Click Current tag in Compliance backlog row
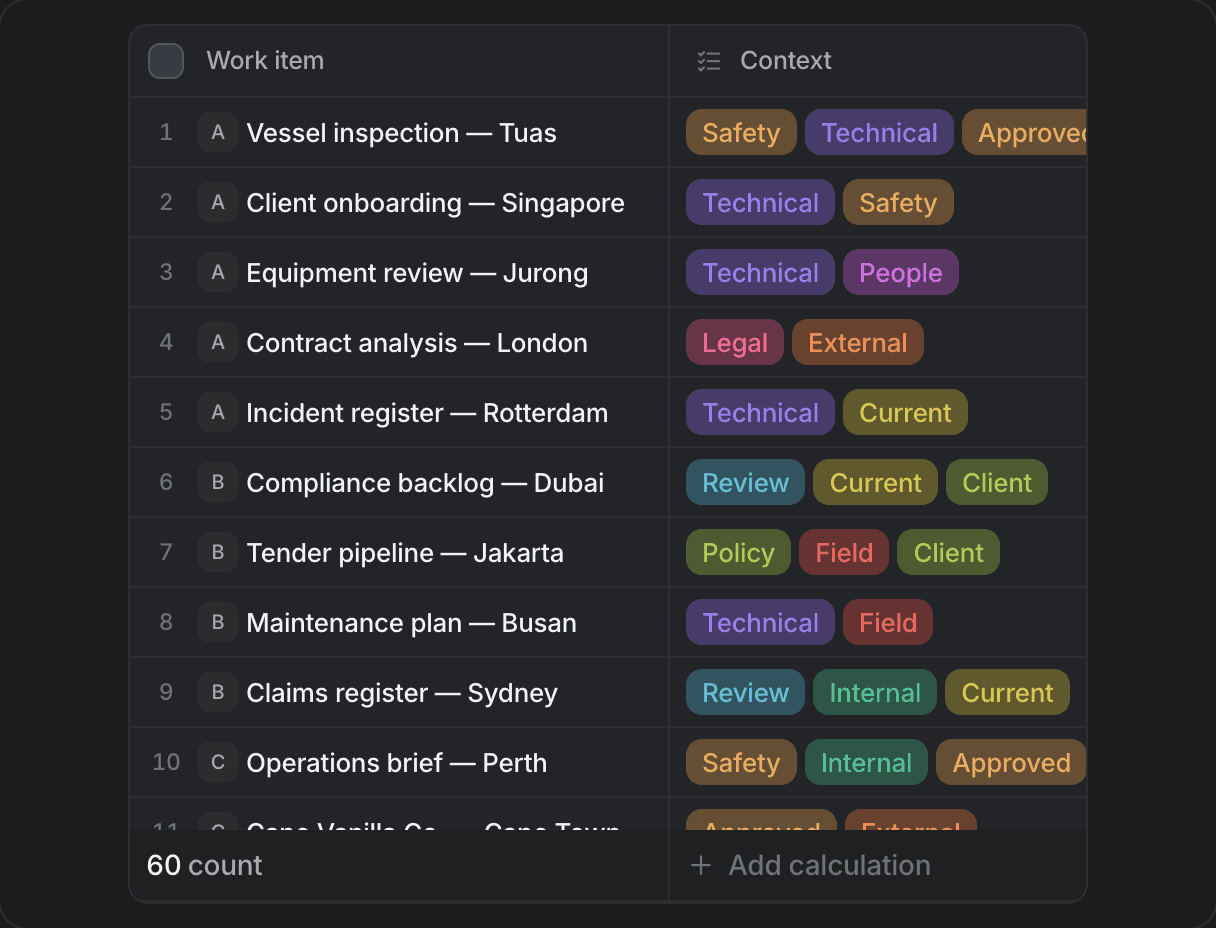Image resolution: width=1216 pixels, height=928 pixels. click(875, 482)
